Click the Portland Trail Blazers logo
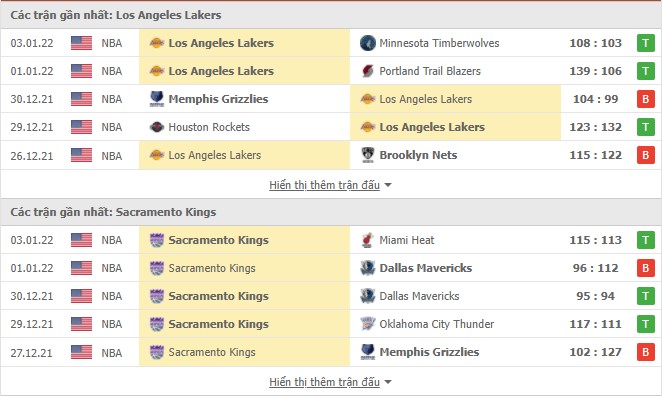This screenshot has width=662, height=396. (367, 71)
